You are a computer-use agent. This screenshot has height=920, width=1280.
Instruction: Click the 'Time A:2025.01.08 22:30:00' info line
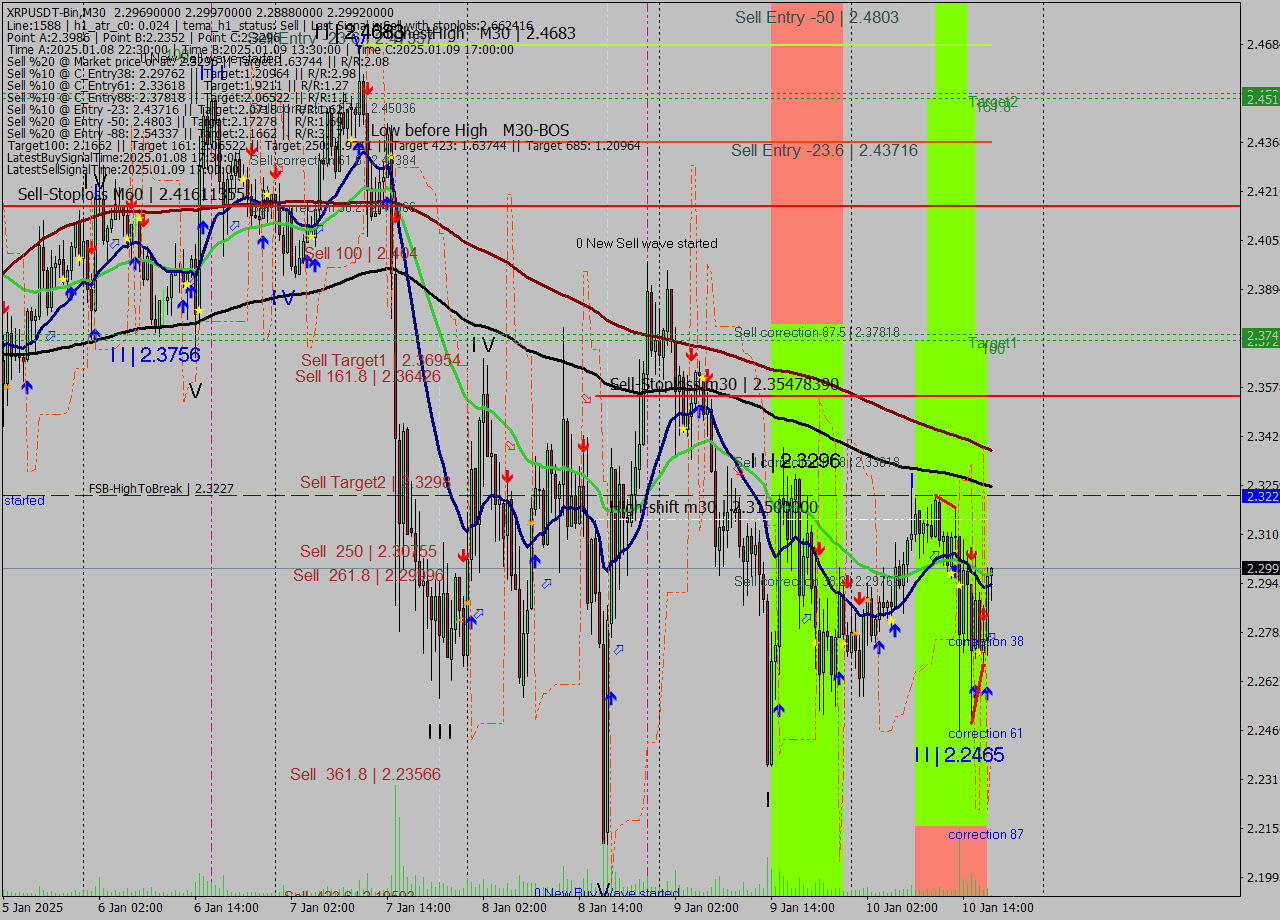(260, 49)
